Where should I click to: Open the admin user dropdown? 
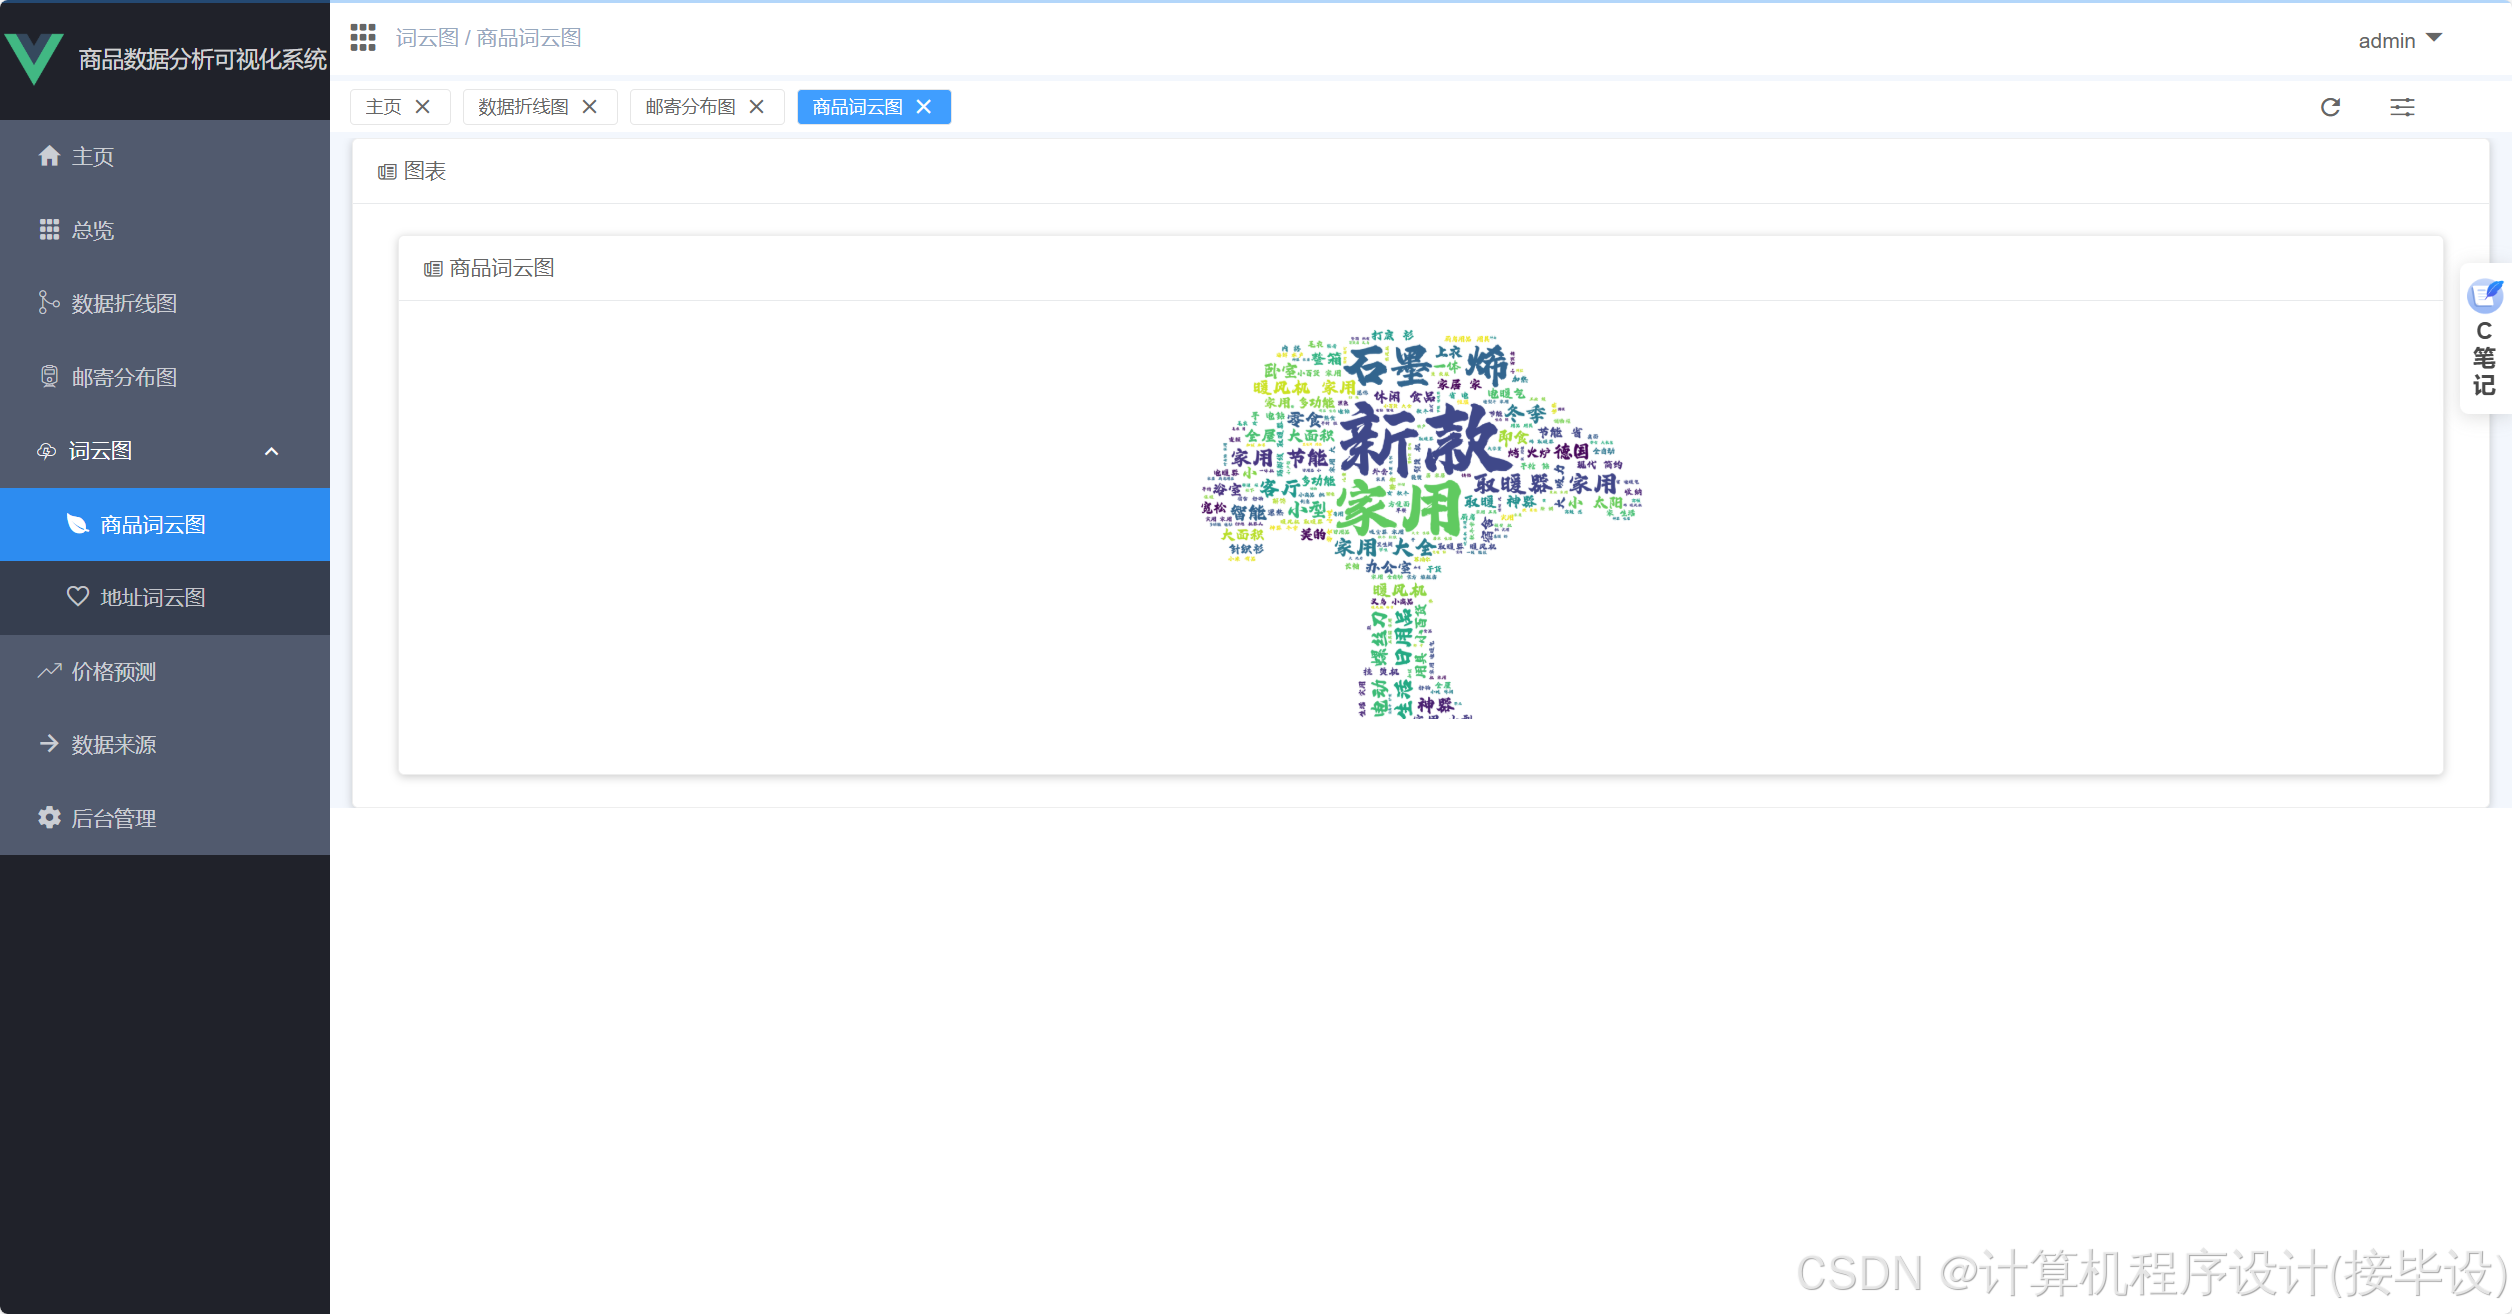[x=2398, y=40]
